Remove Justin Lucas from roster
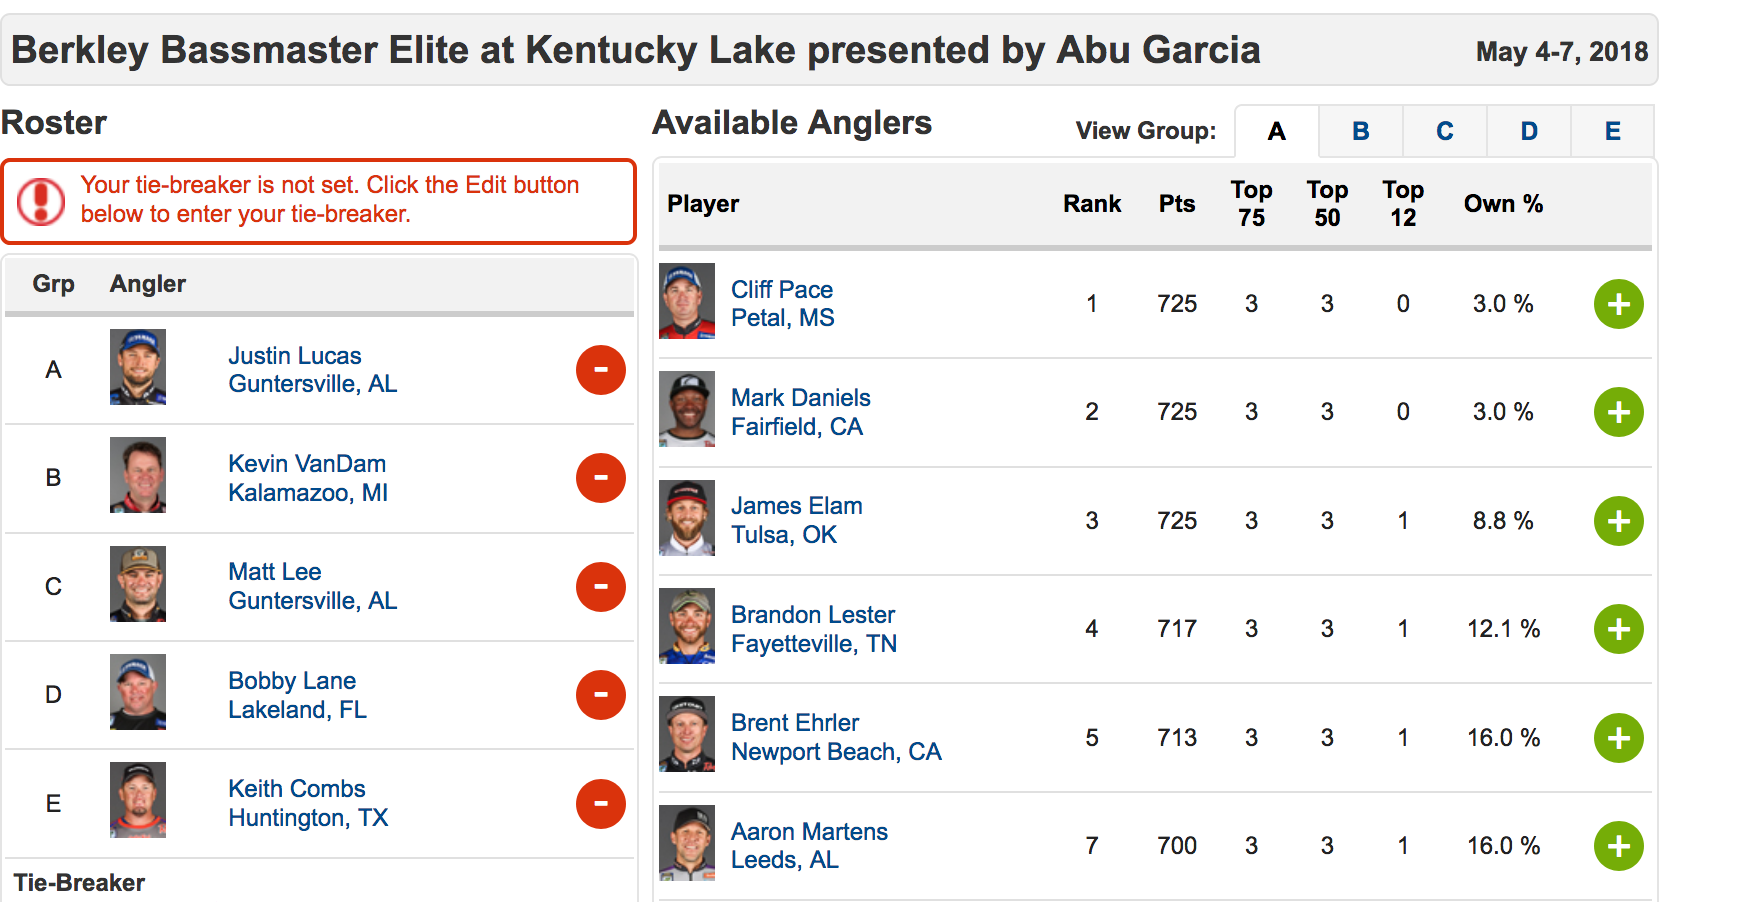The image size is (1764, 902). (601, 370)
